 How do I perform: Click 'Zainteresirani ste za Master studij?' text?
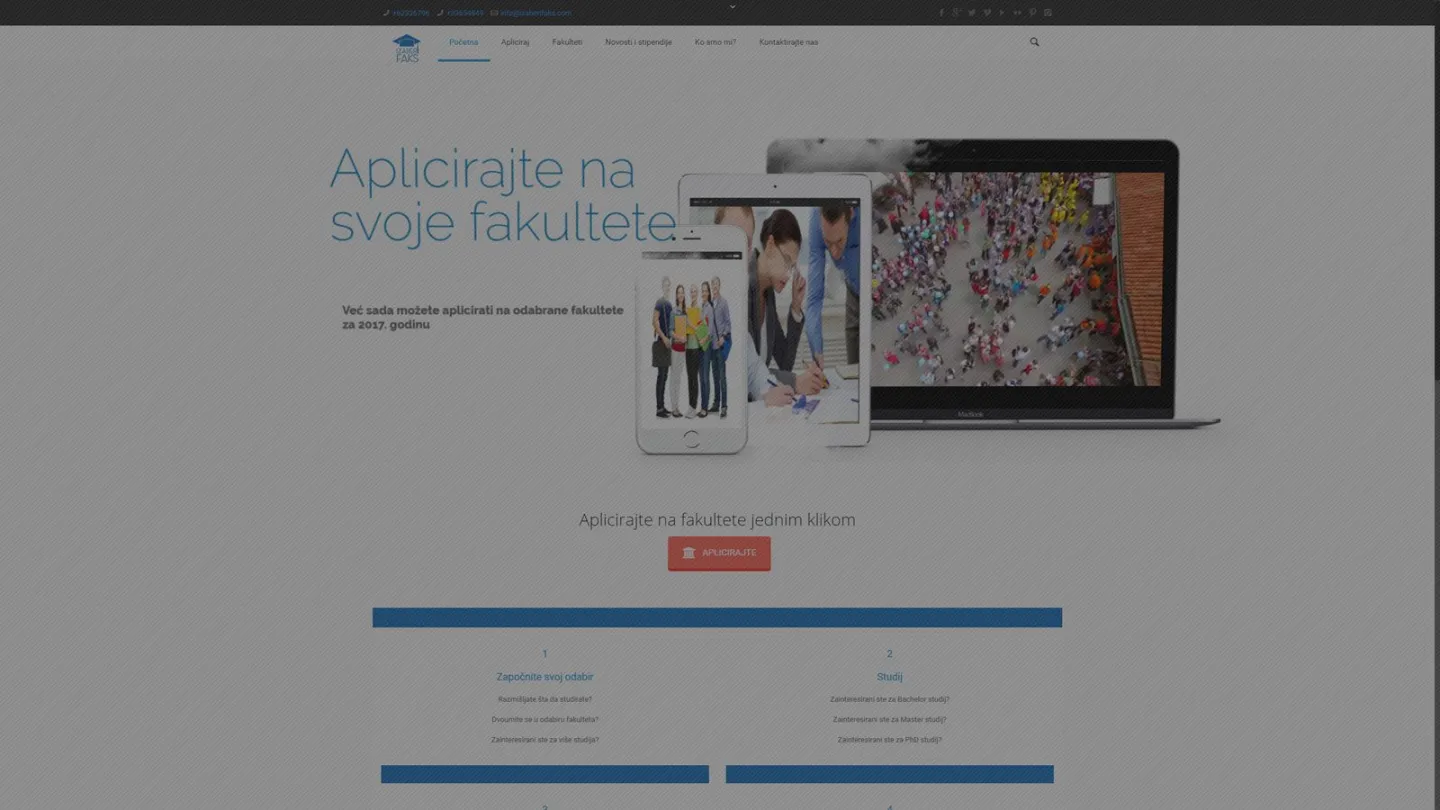tap(889, 719)
